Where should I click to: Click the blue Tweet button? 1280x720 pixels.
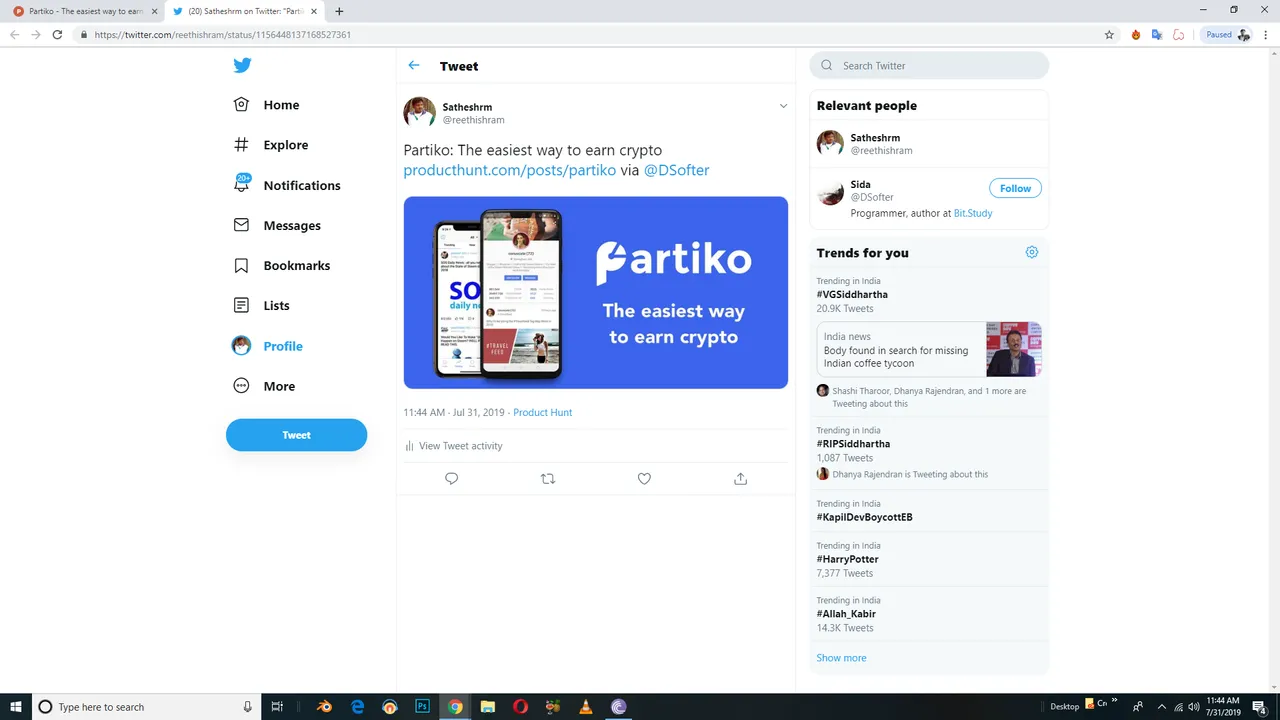click(296, 435)
